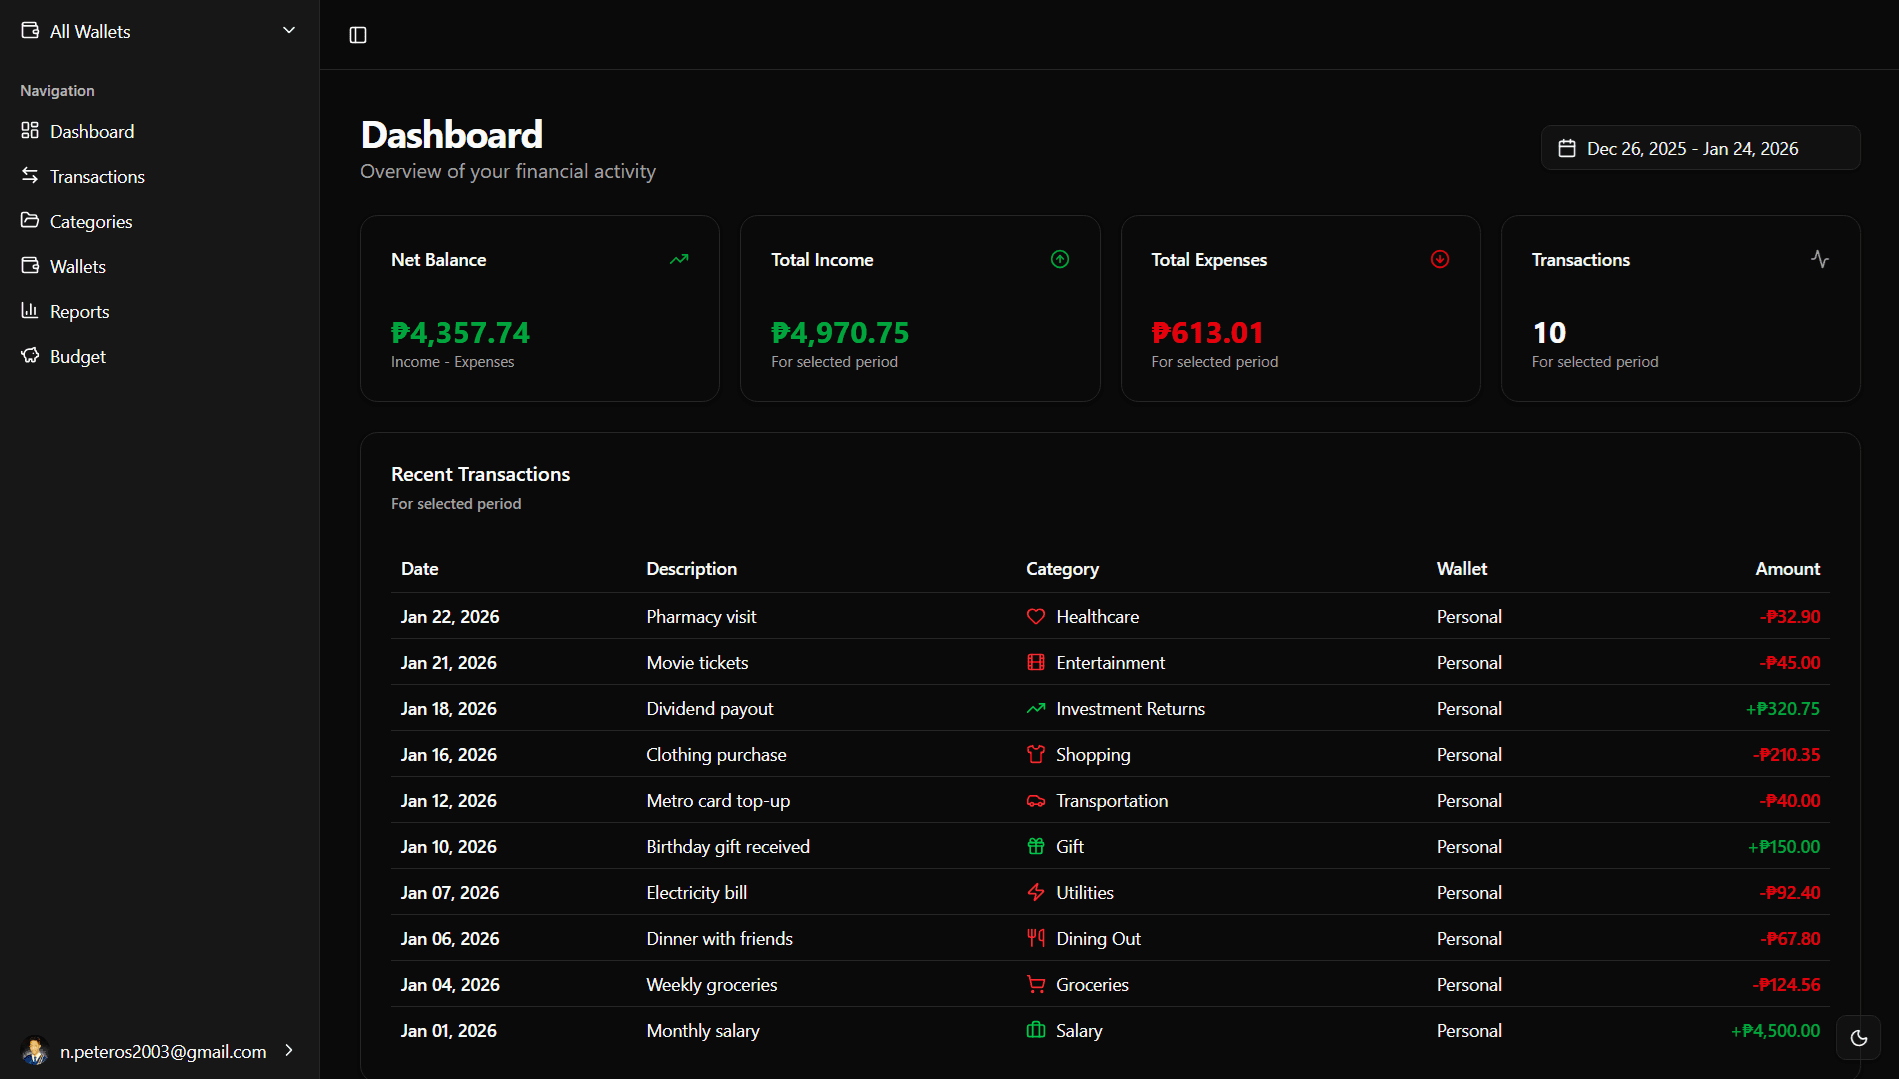Expand the account chevron next to email

point(289,1050)
